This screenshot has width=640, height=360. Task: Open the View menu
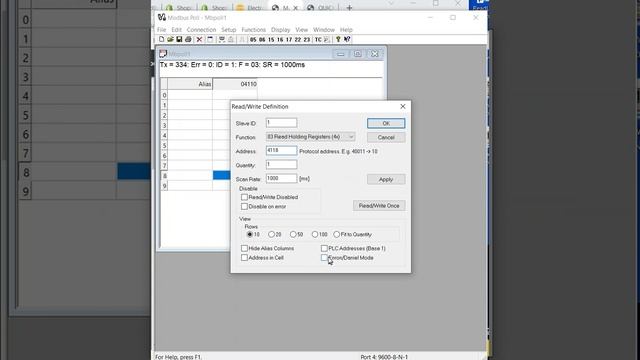(x=302, y=30)
